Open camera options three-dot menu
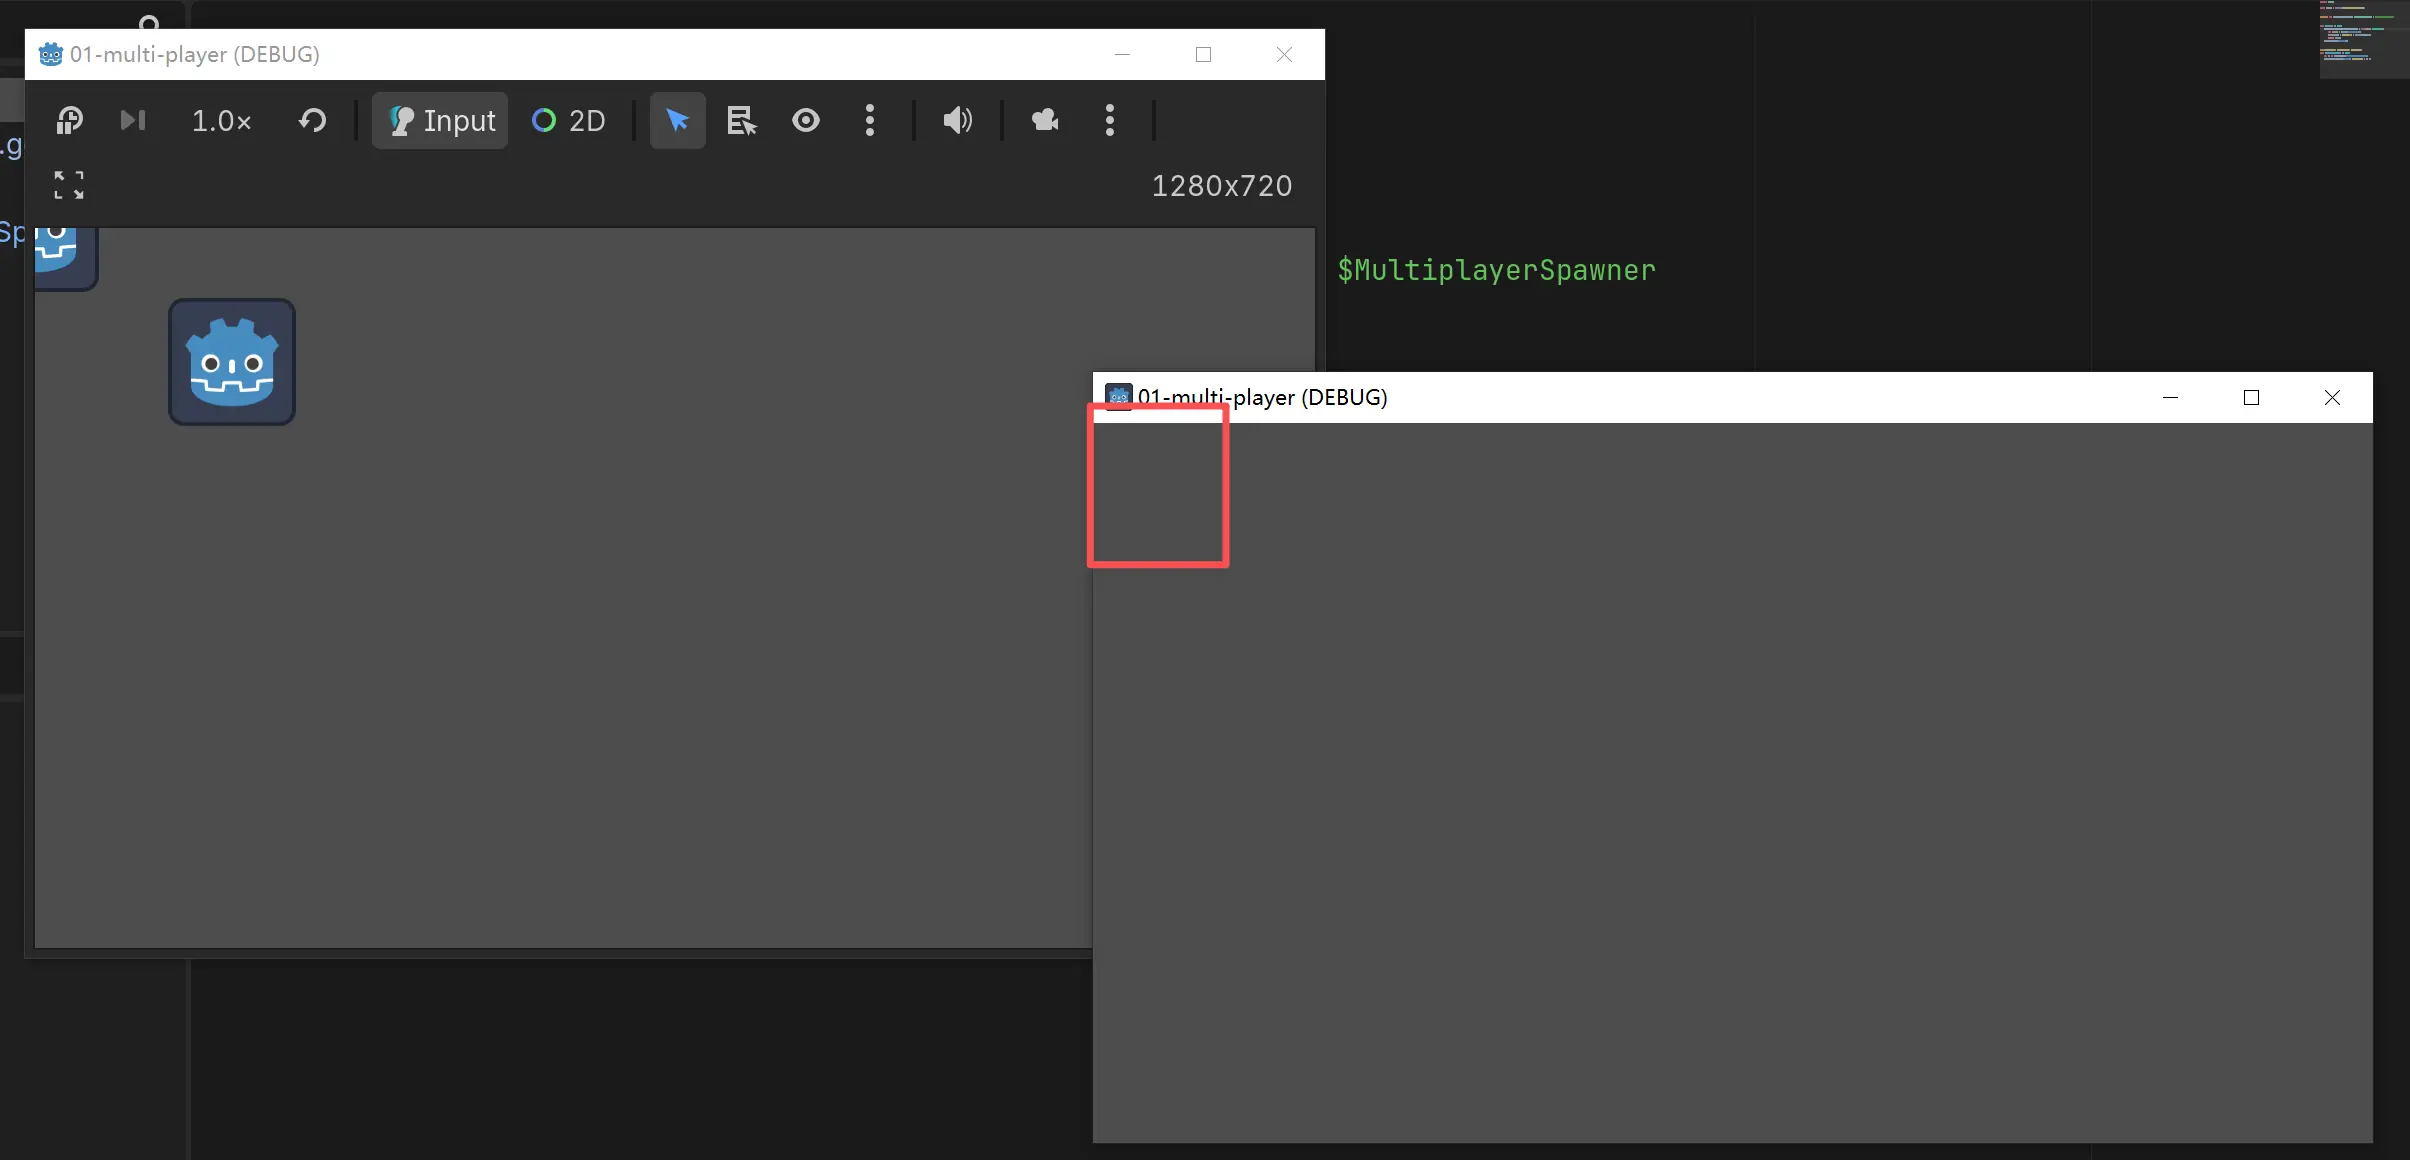 (x=1109, y=121)
